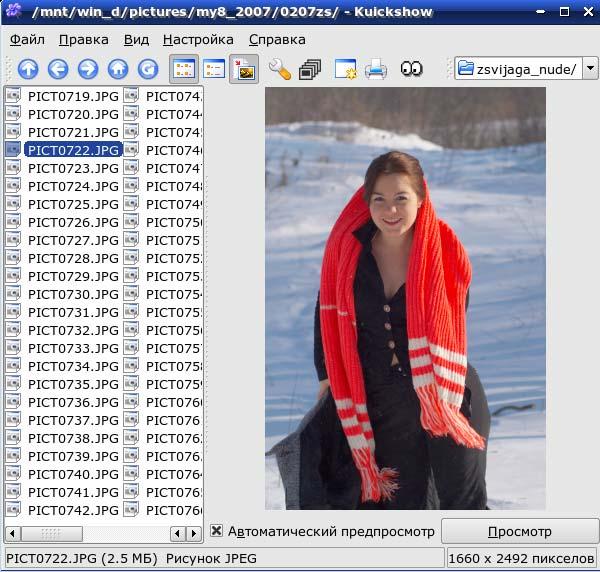Image resolution: width=600 pixels, height=572 pixels.
Task: Click the eyes icon in toolbar
Action: (x=411, y=69)
